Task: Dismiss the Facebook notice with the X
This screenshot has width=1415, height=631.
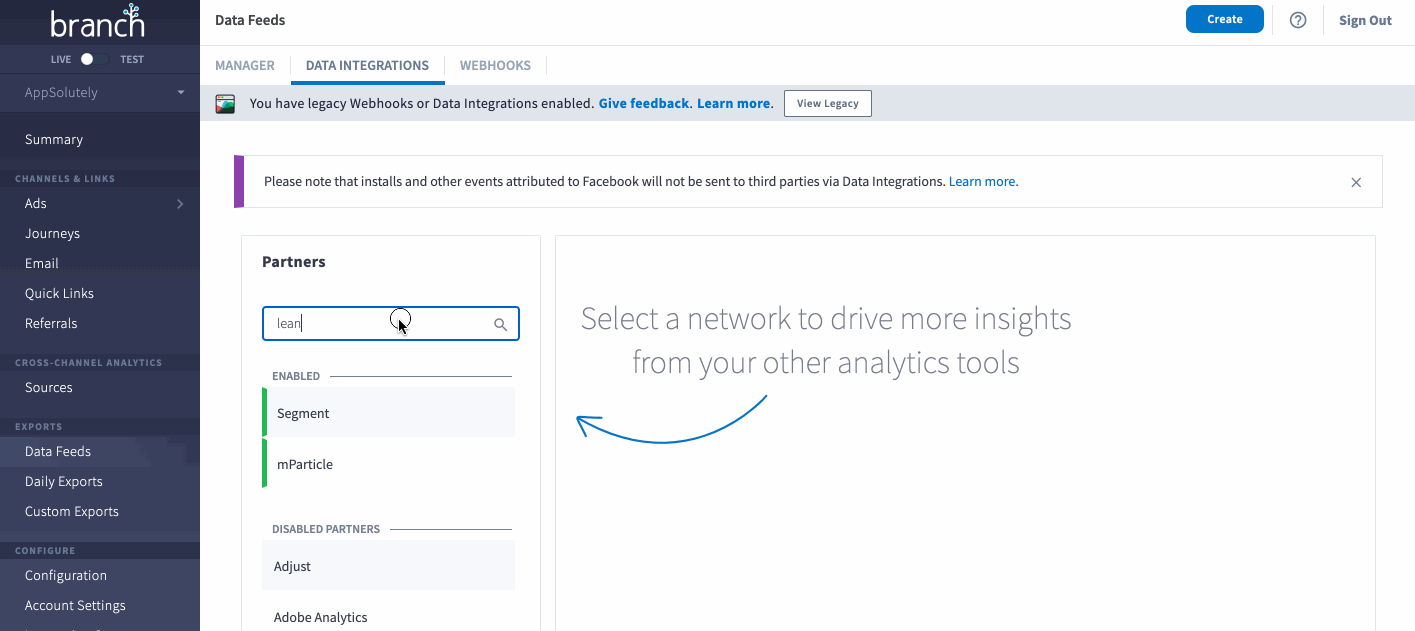Action: pos(1356,182)
